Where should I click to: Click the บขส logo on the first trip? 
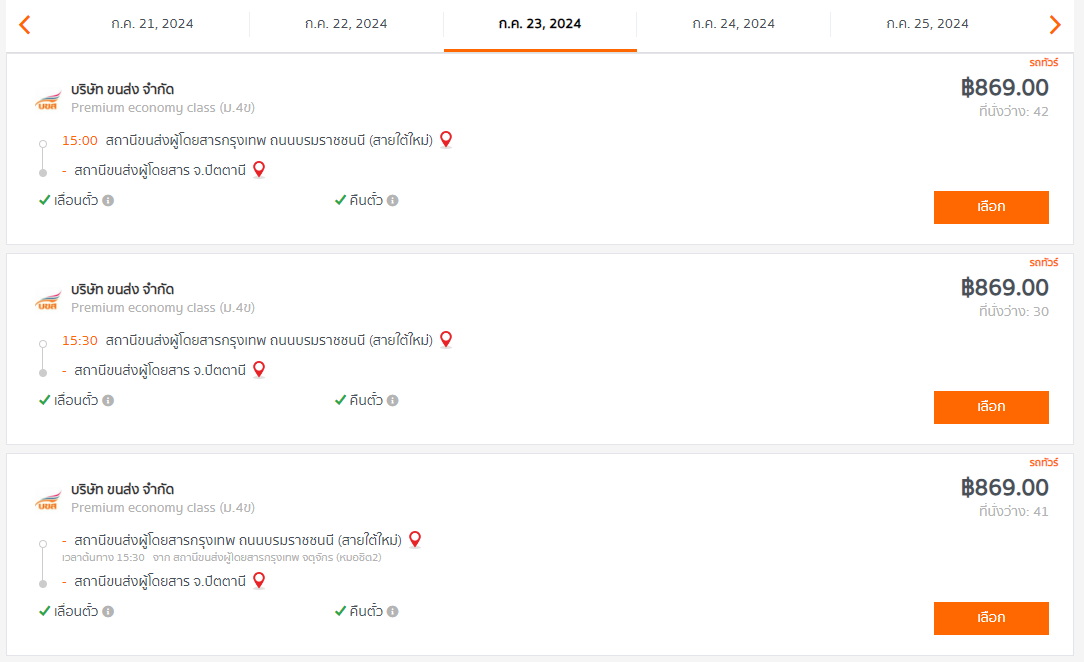click(x=48, y=101)
